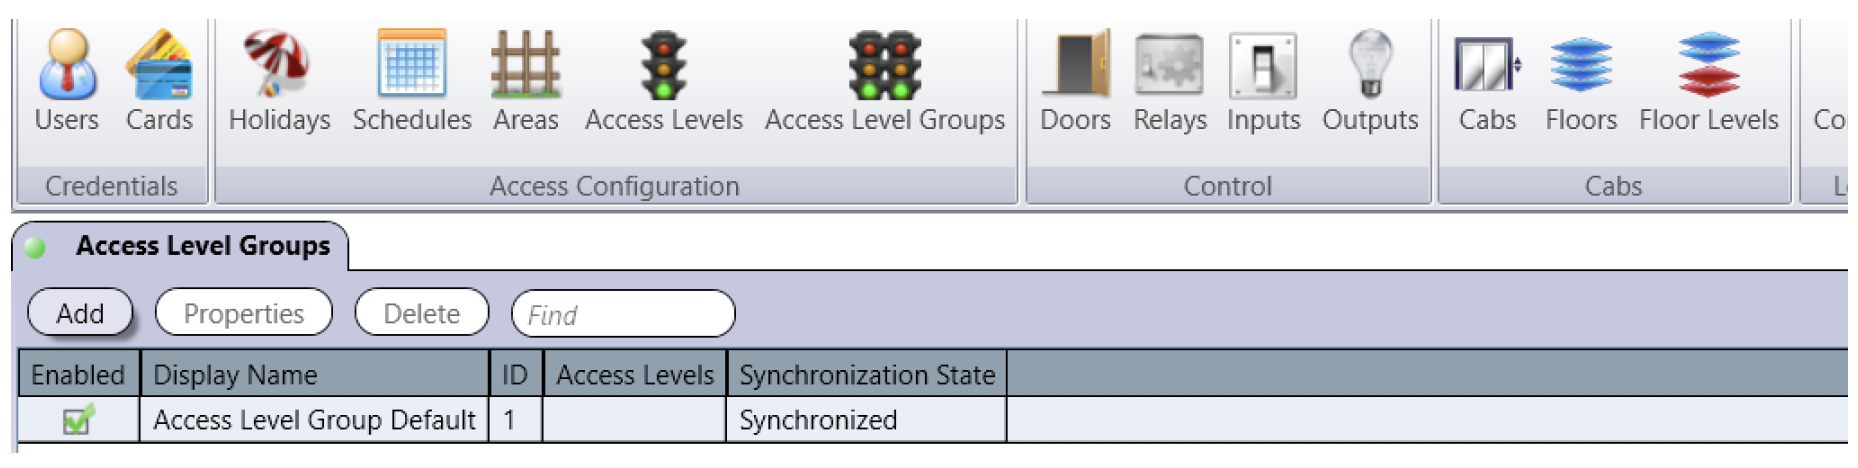
Task: Open the Floors stacked layers icon
Action: pyautogui.click(x=1581, y=66)
